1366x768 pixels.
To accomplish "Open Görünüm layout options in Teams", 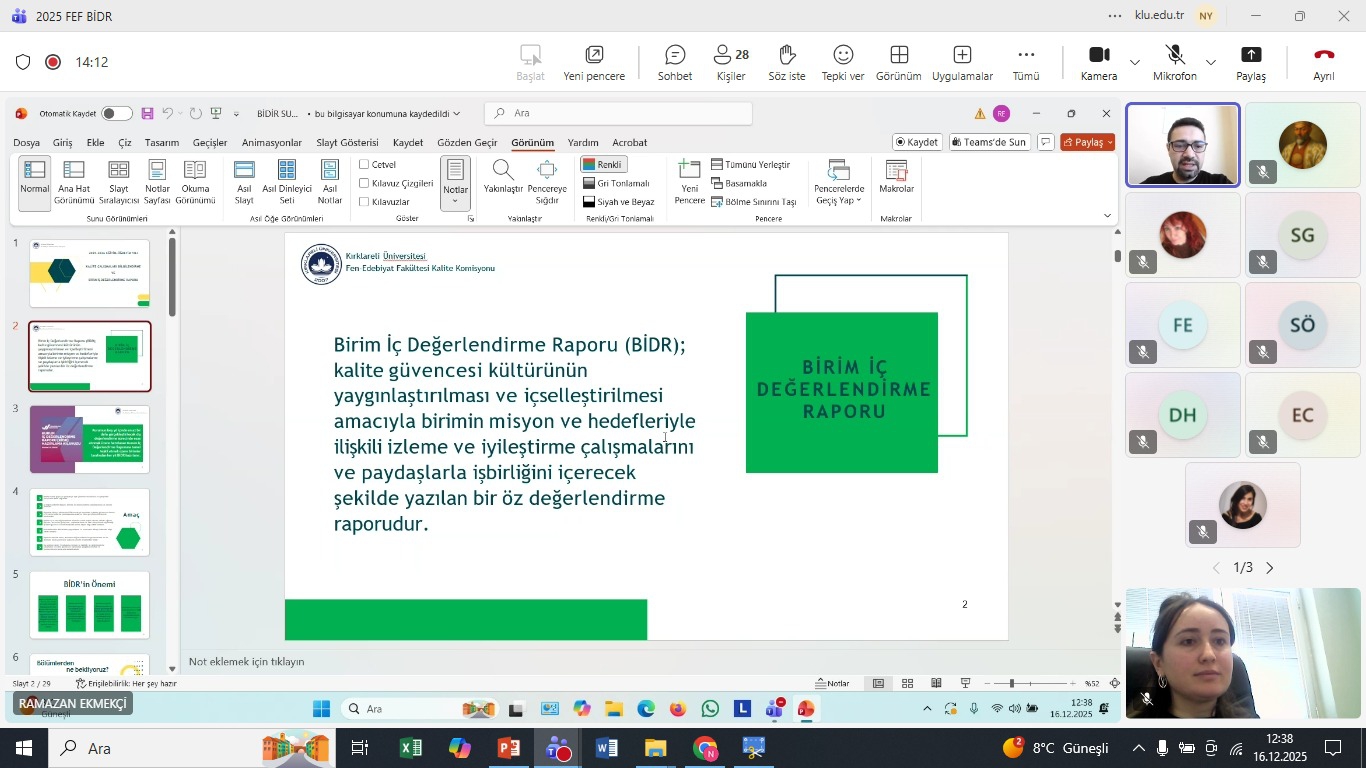I will click(x=898, y=63).
